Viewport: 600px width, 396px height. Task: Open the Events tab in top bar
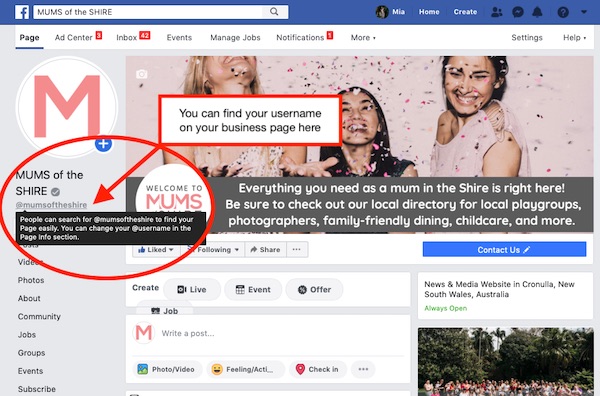[179, 37]
